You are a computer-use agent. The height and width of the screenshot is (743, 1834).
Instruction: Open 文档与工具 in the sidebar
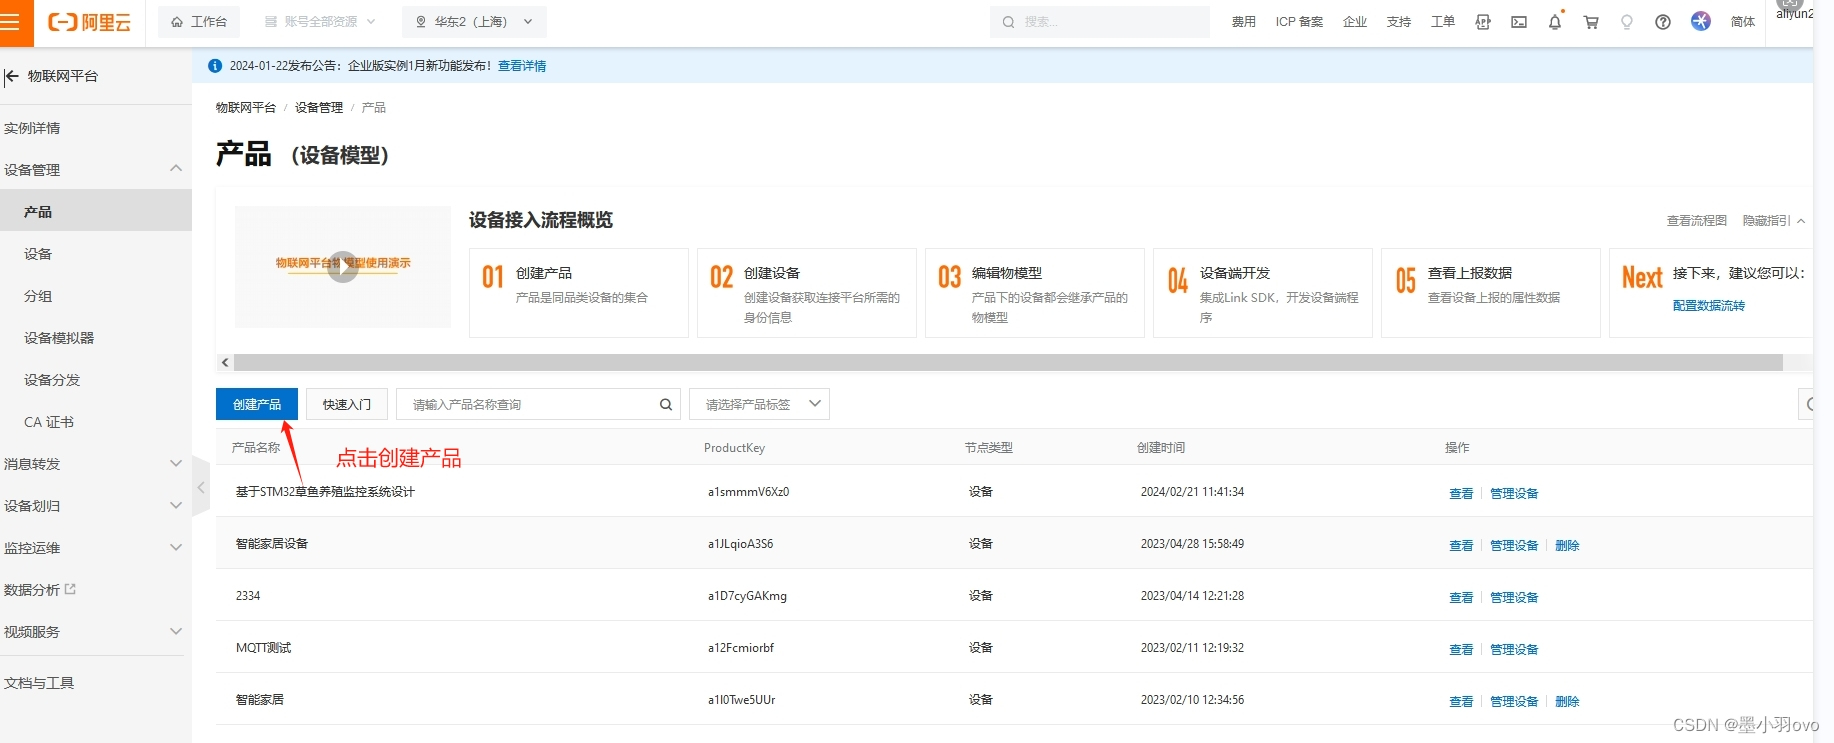[x=39, y=683]
